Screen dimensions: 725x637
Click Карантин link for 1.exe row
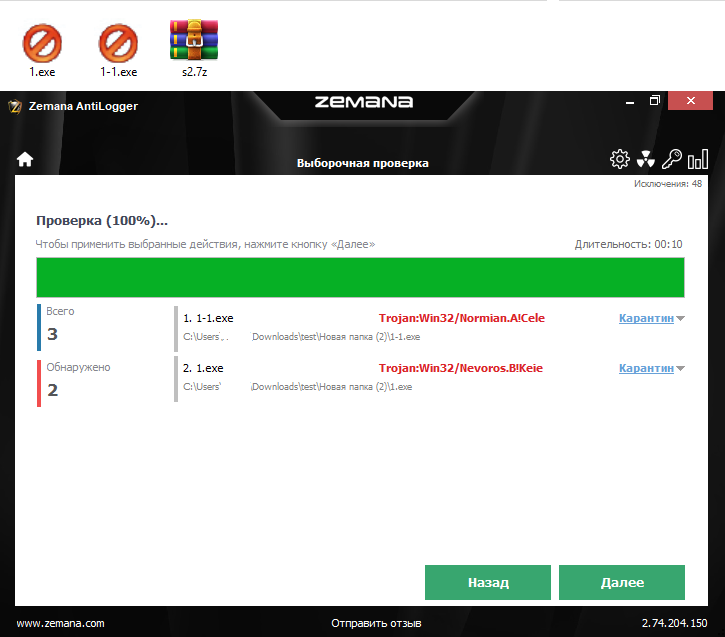646,368
